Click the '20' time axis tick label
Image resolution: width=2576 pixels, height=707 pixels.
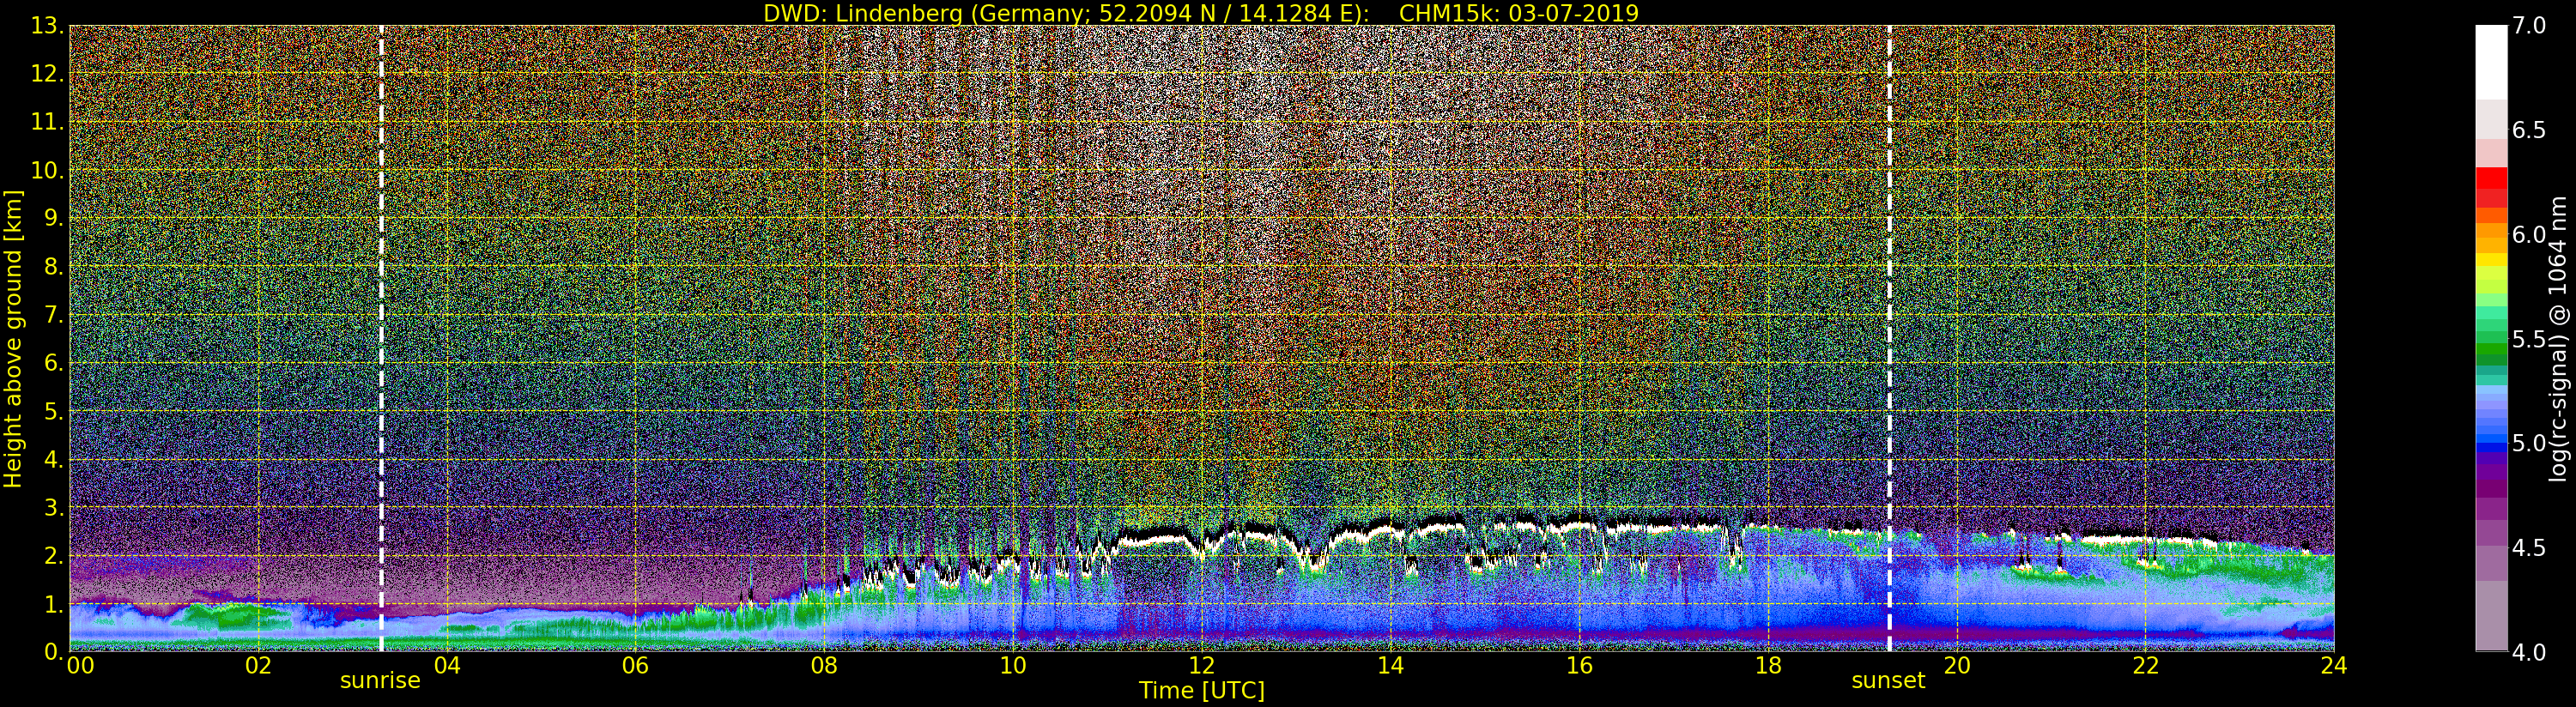1956,666
